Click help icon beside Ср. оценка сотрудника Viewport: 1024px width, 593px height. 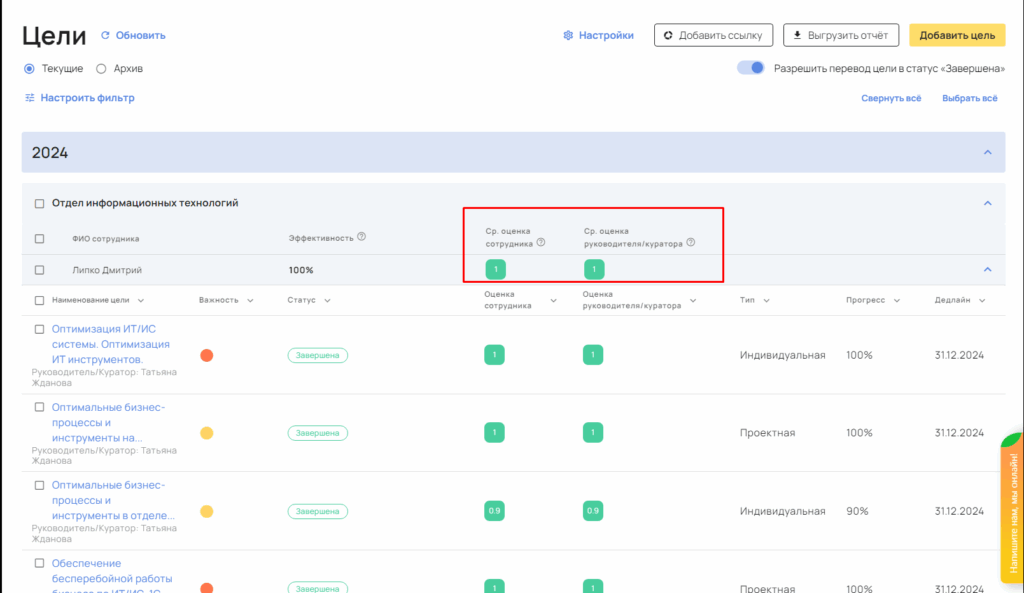coord(541,242)
